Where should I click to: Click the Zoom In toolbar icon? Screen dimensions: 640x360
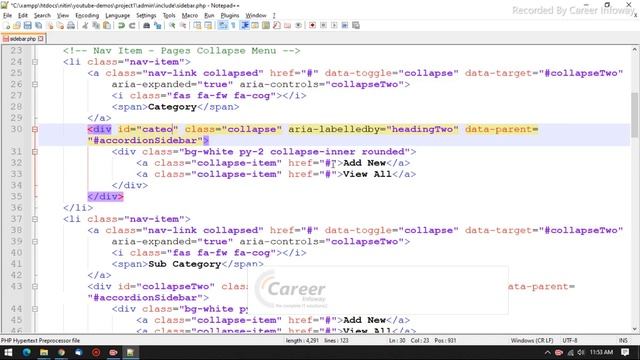172,25
